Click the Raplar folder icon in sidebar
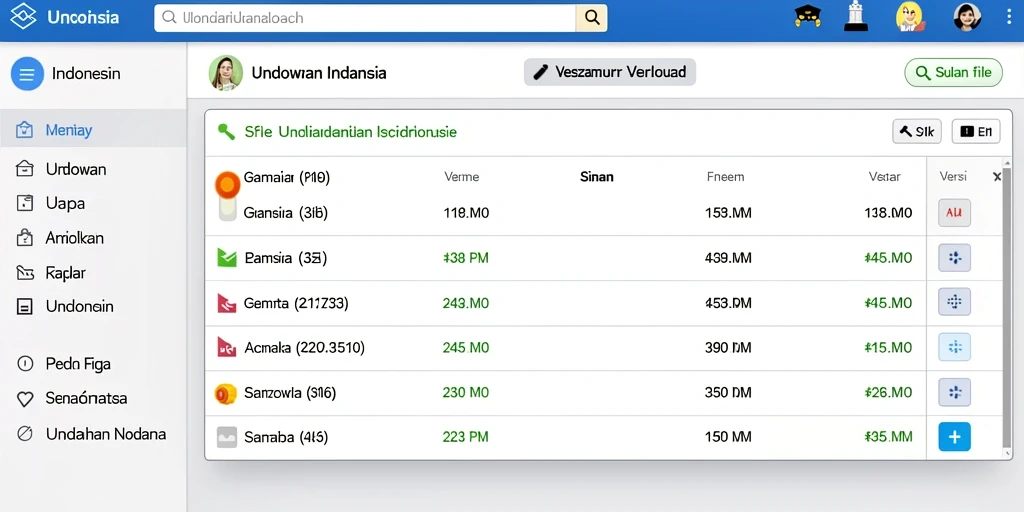The height and width of the screenshot is (512, 1024). [x=25, y=272]
